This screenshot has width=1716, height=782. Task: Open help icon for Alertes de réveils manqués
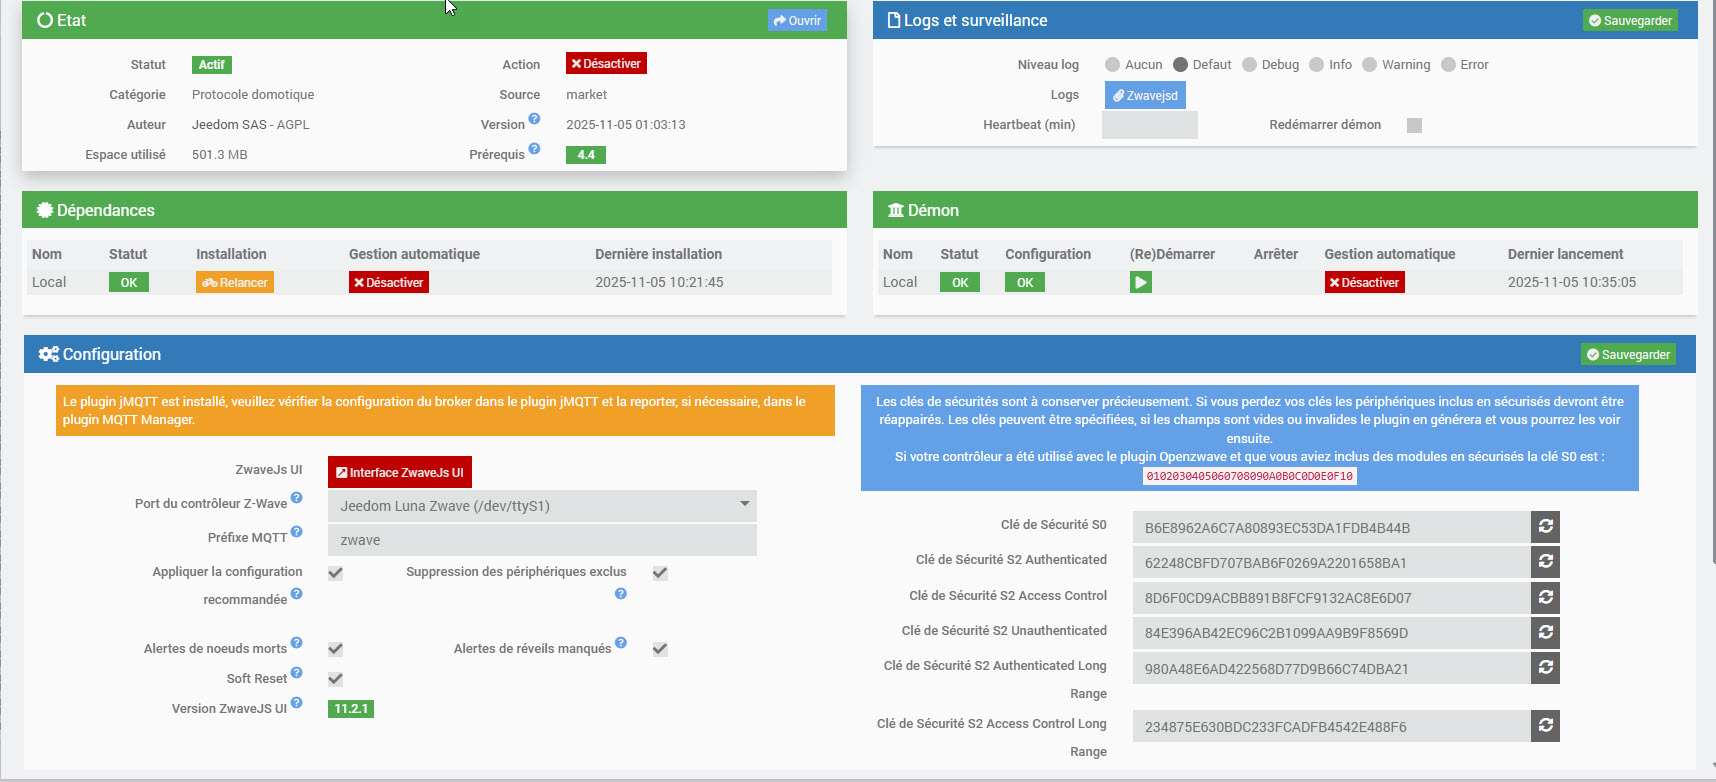point(621,643)
